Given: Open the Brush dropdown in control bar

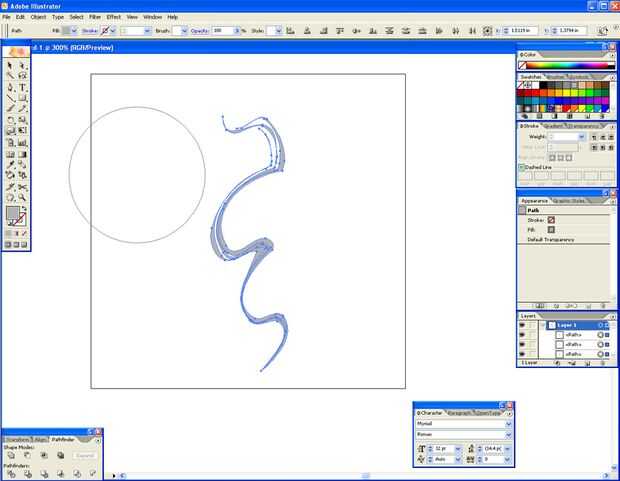Looking at the screenshot, I should coord(184,30).
